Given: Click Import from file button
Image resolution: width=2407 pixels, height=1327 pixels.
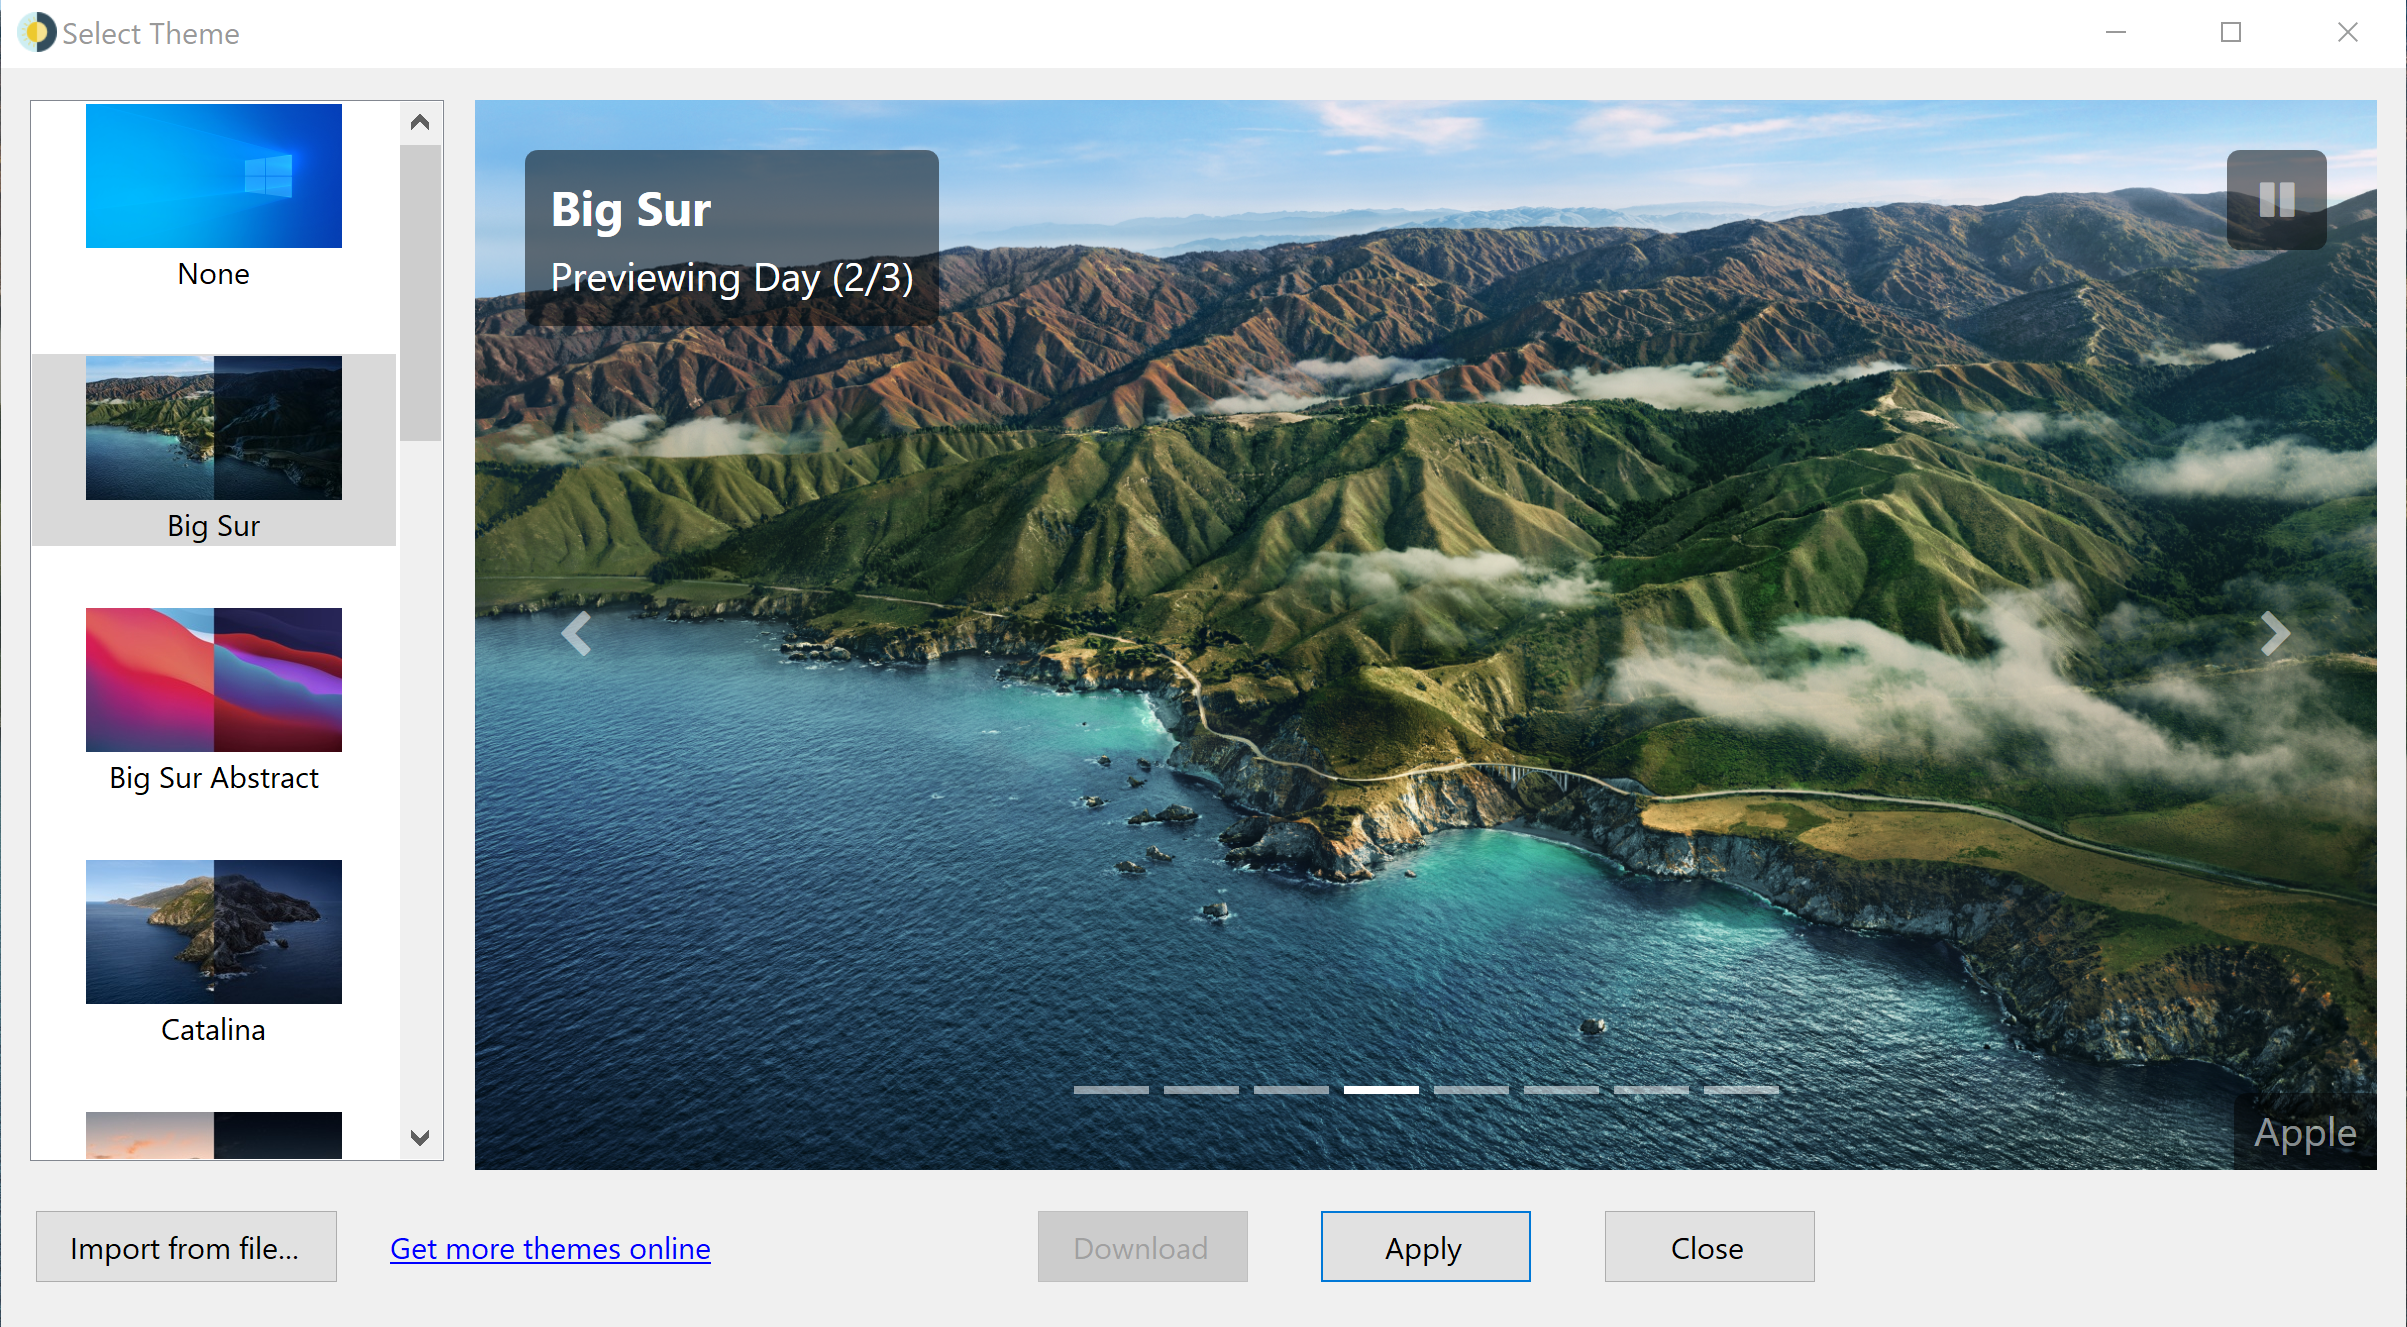Looking at the screenshot, I should (186, 1247).
